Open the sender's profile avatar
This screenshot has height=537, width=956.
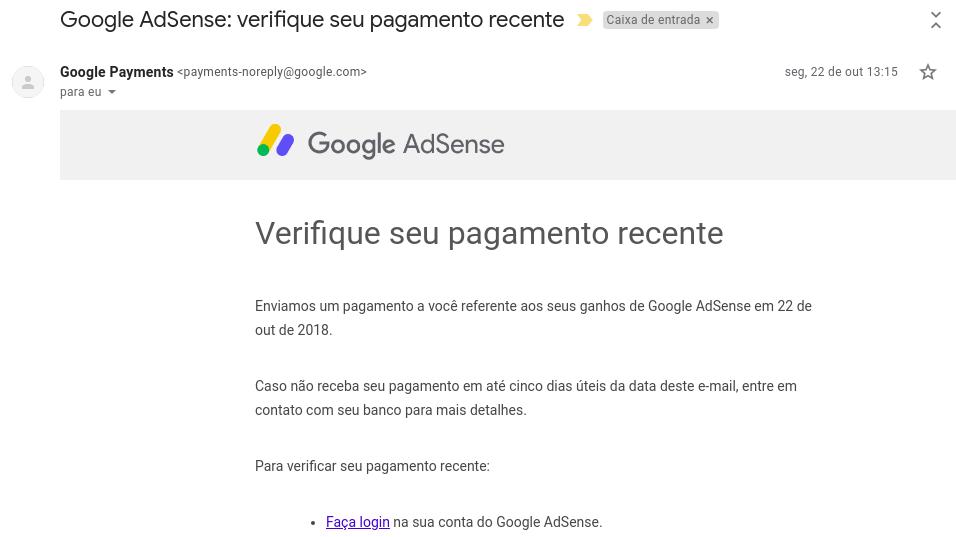coord(28,82)
